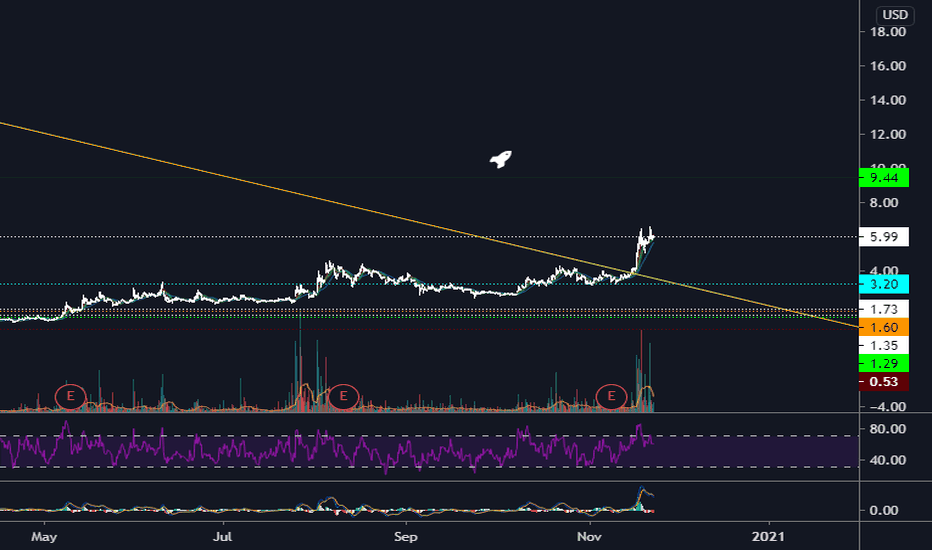
Task: Click the 12.00 price axis tick
Action: pyautogui.click(x=888, y=134)
